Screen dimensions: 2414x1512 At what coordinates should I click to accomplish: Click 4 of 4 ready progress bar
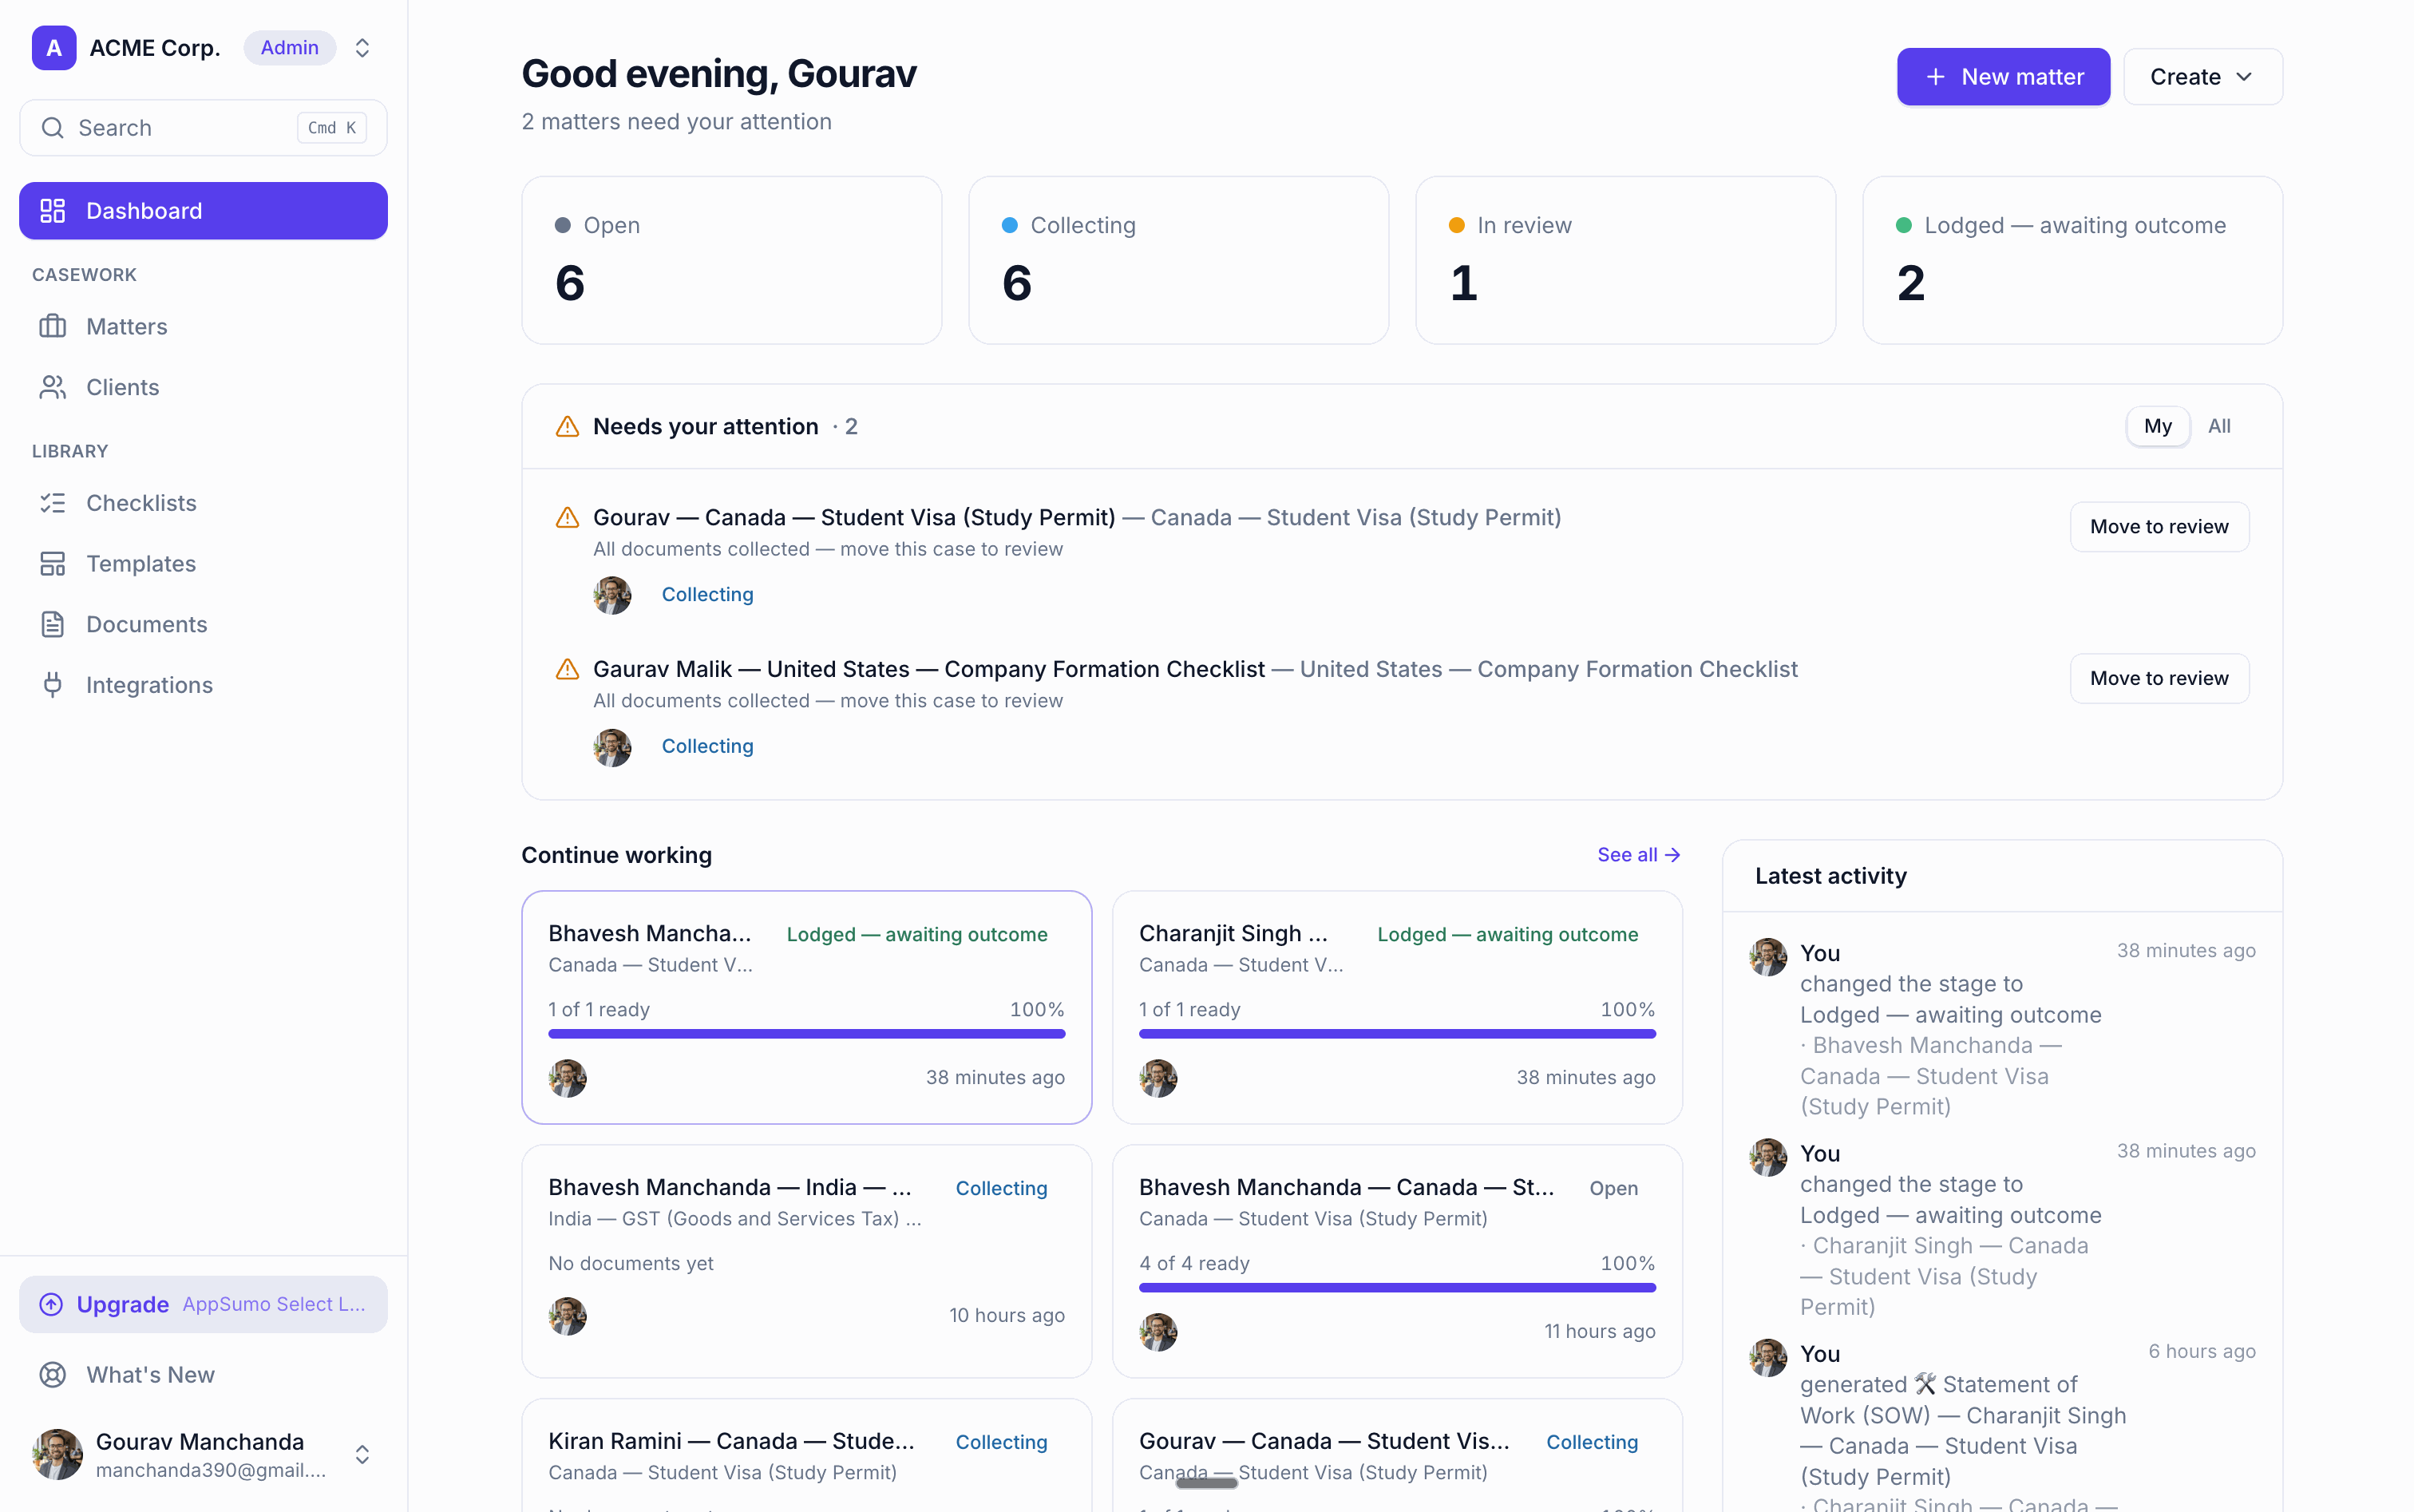tap(1397, 1289)
